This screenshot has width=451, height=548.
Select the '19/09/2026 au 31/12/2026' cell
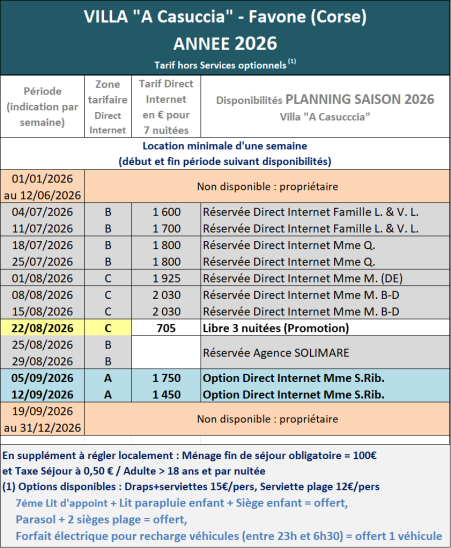[42, 419]
